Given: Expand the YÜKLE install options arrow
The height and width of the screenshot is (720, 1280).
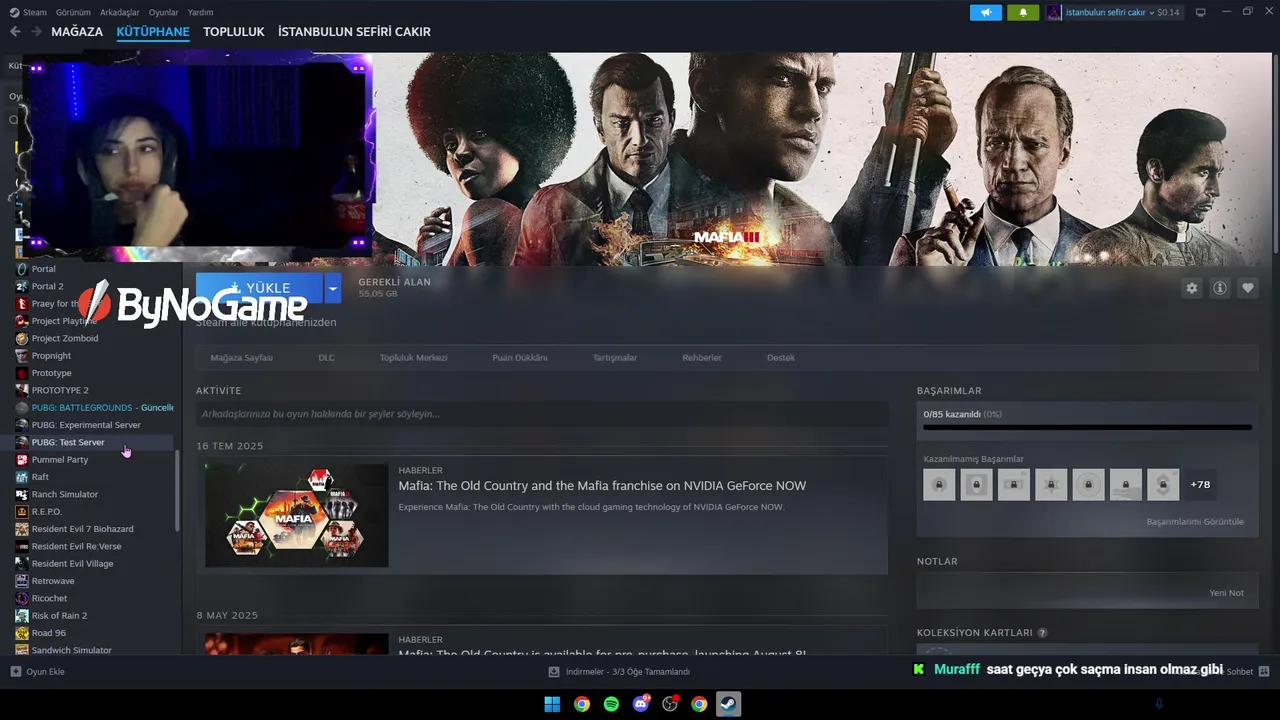Looking at the screenshot, I should point(333,288).
